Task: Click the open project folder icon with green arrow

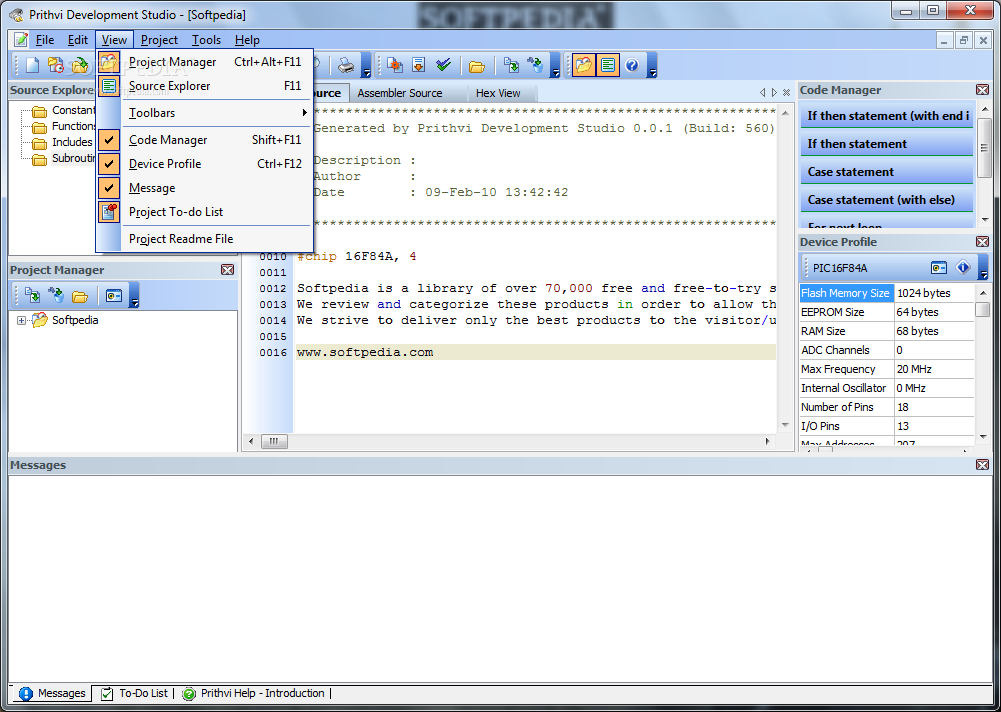Action: pos(79,65)
